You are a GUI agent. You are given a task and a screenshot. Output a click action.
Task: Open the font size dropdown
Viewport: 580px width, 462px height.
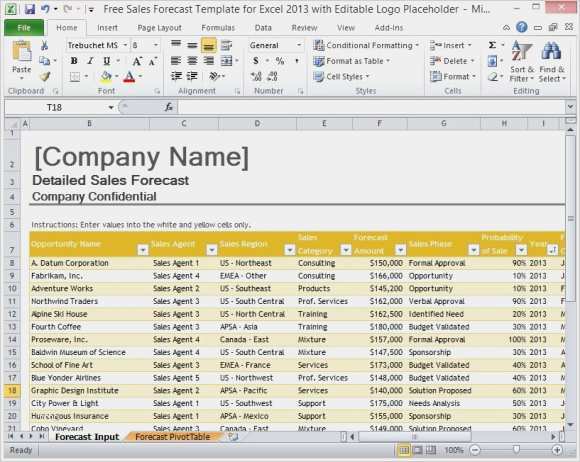click(156, 45)
